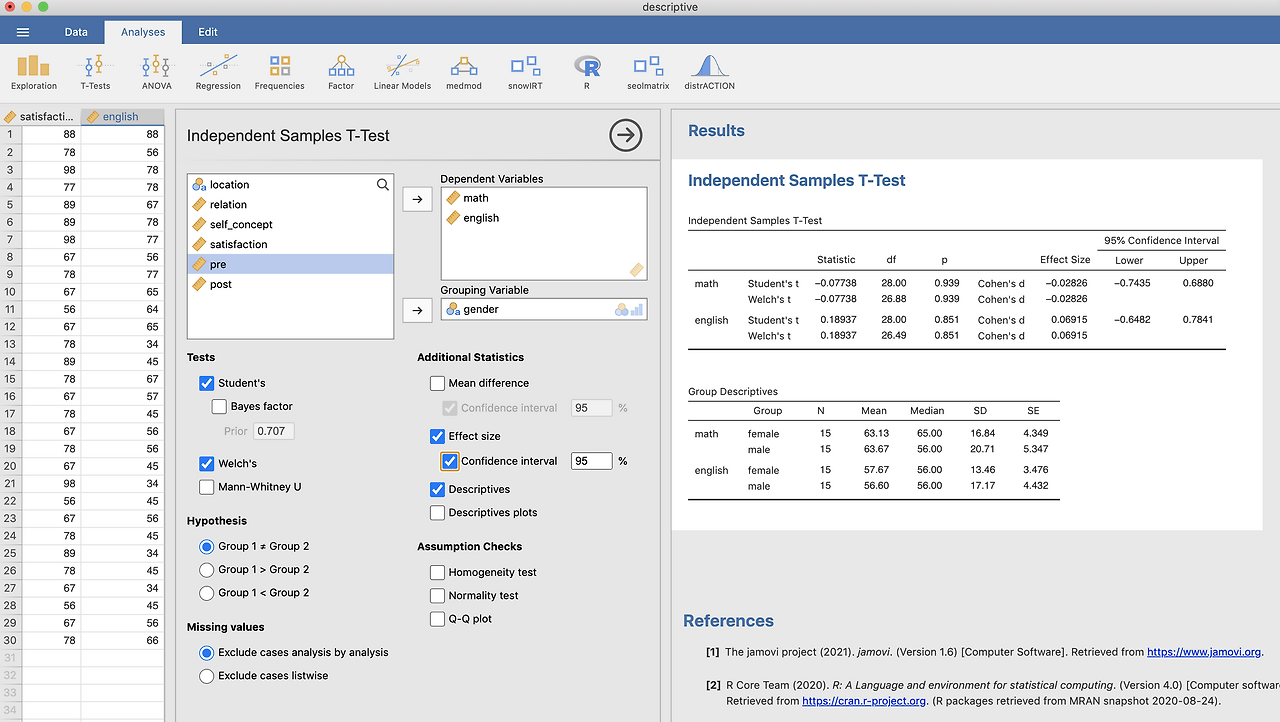
Task: Open the snowIRT module dropdown
Action: [525, 72]
